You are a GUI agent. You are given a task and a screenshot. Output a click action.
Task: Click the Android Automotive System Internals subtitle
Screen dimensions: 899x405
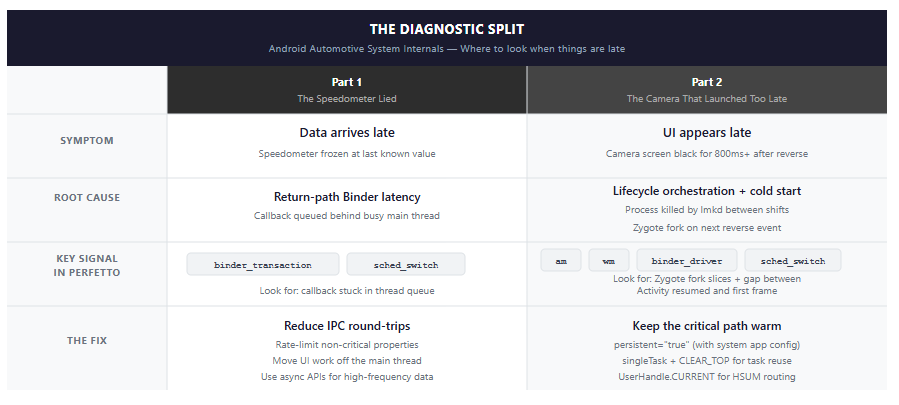coord(447,49)
